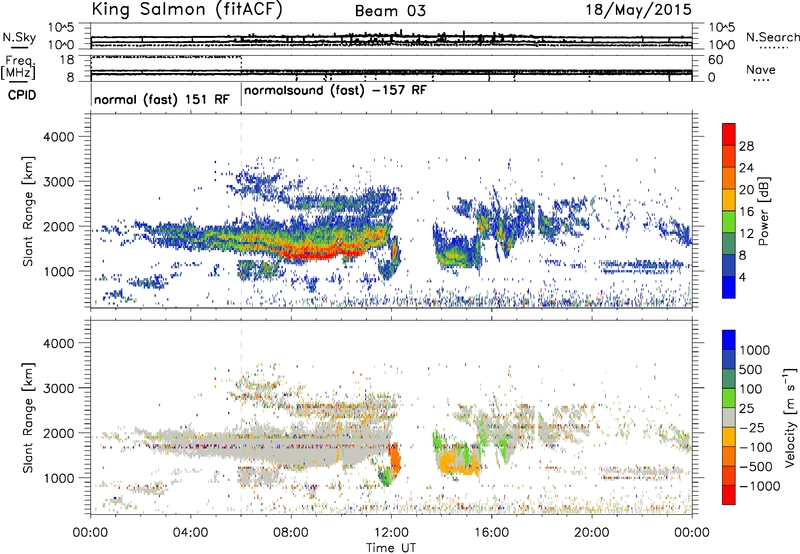Click the '04:00' time tick label
Image resolution: width=800 pixels, height=554 pixels.
190,533
